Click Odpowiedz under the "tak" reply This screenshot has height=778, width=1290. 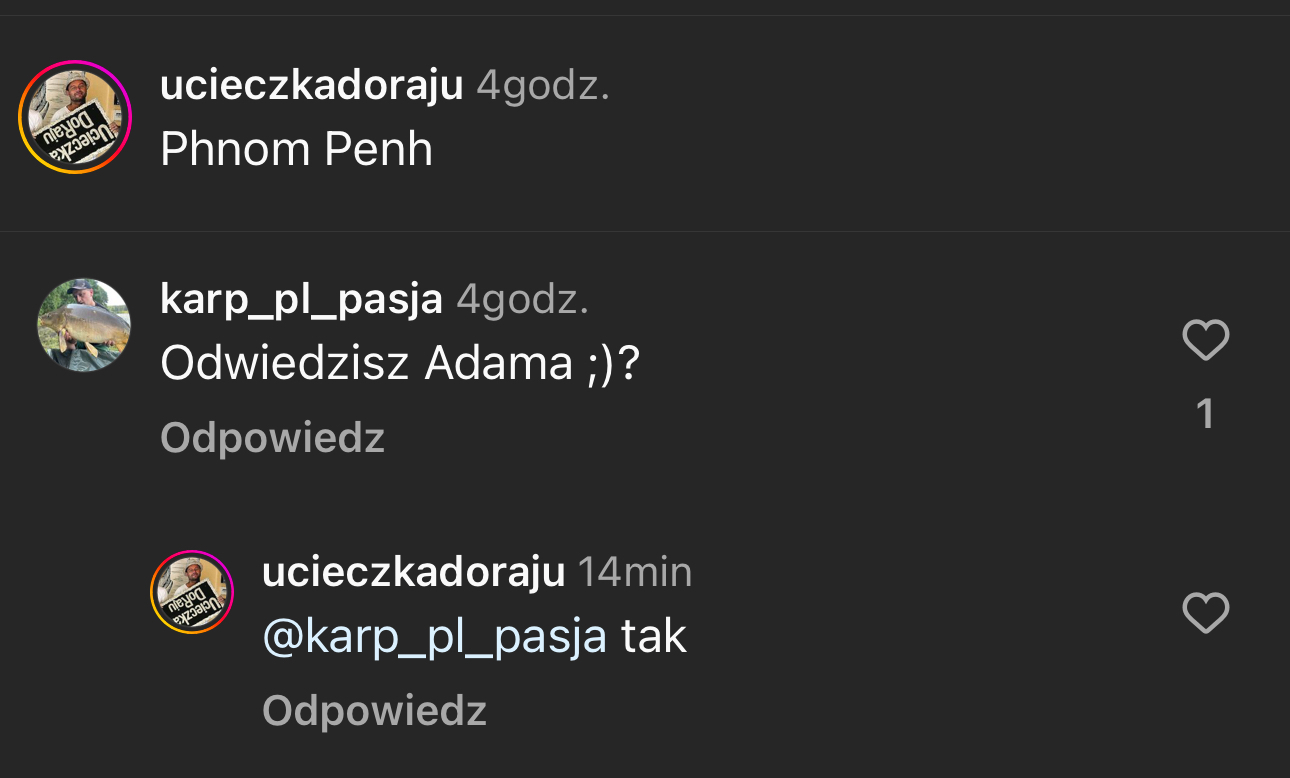[x=374, y=711]
